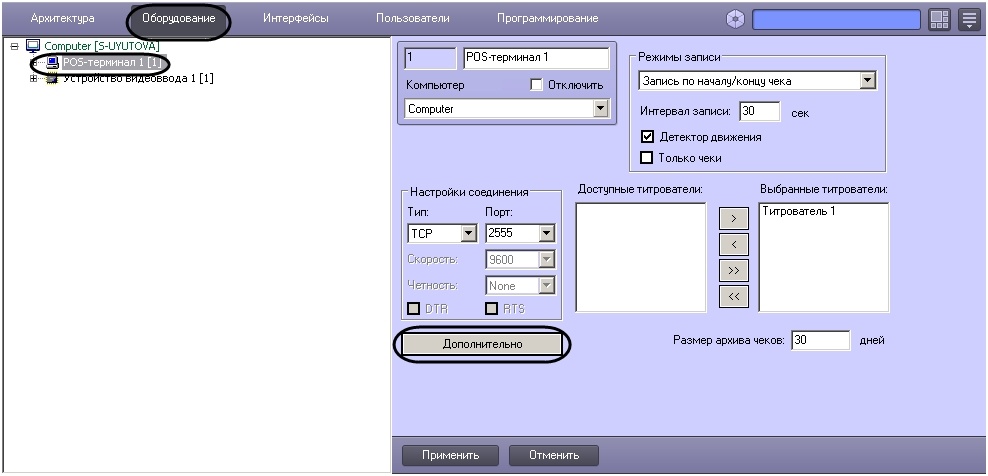Move all items left with << button
The width and height of the screenshot is (988, 476).
pos(733,295)
